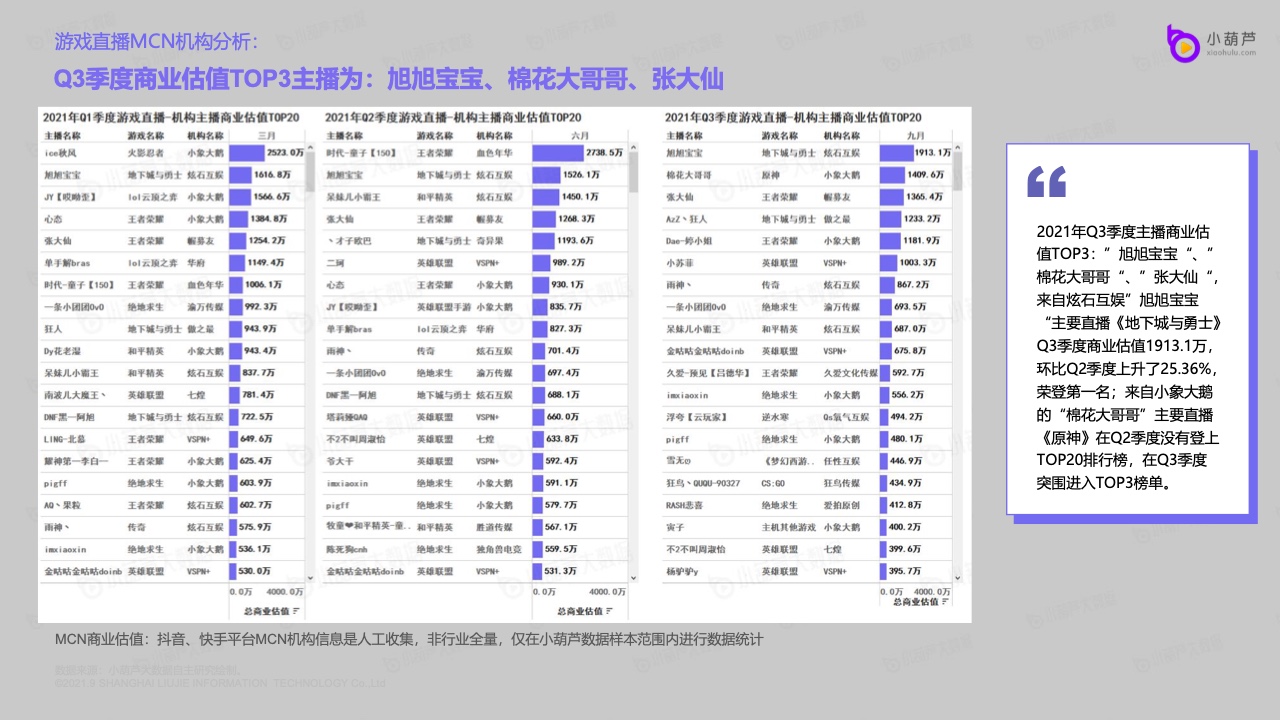Click the Q3 chart scrollbar down arrow

click(x=958, y=578)
